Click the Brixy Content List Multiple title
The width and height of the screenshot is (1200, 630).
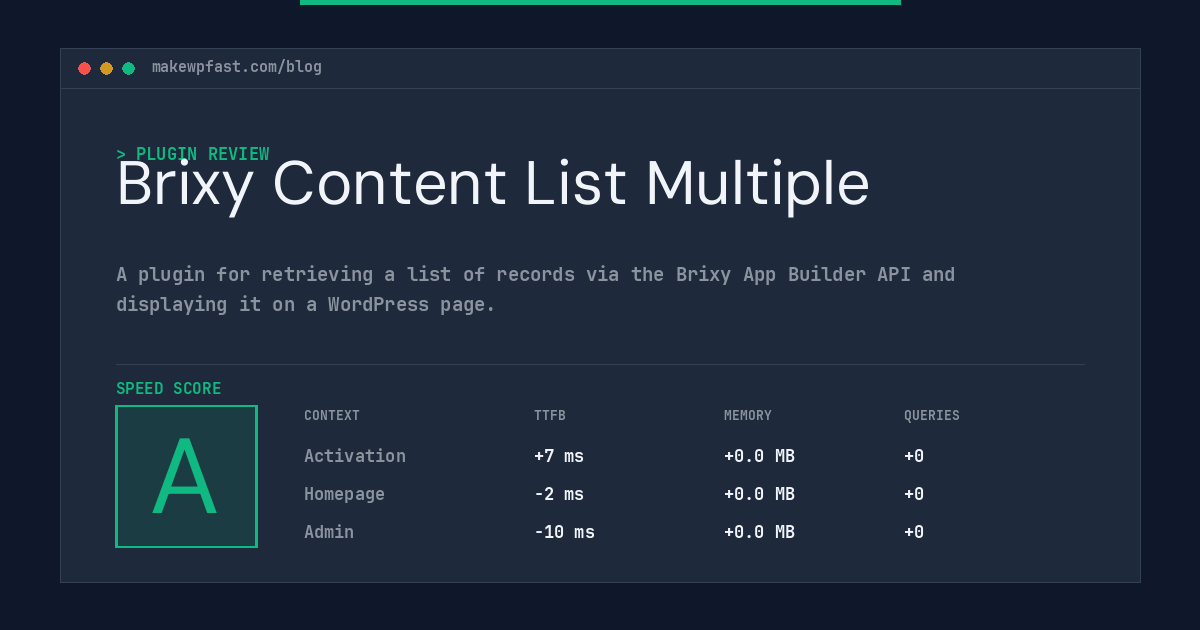click(x=493, y=184)
